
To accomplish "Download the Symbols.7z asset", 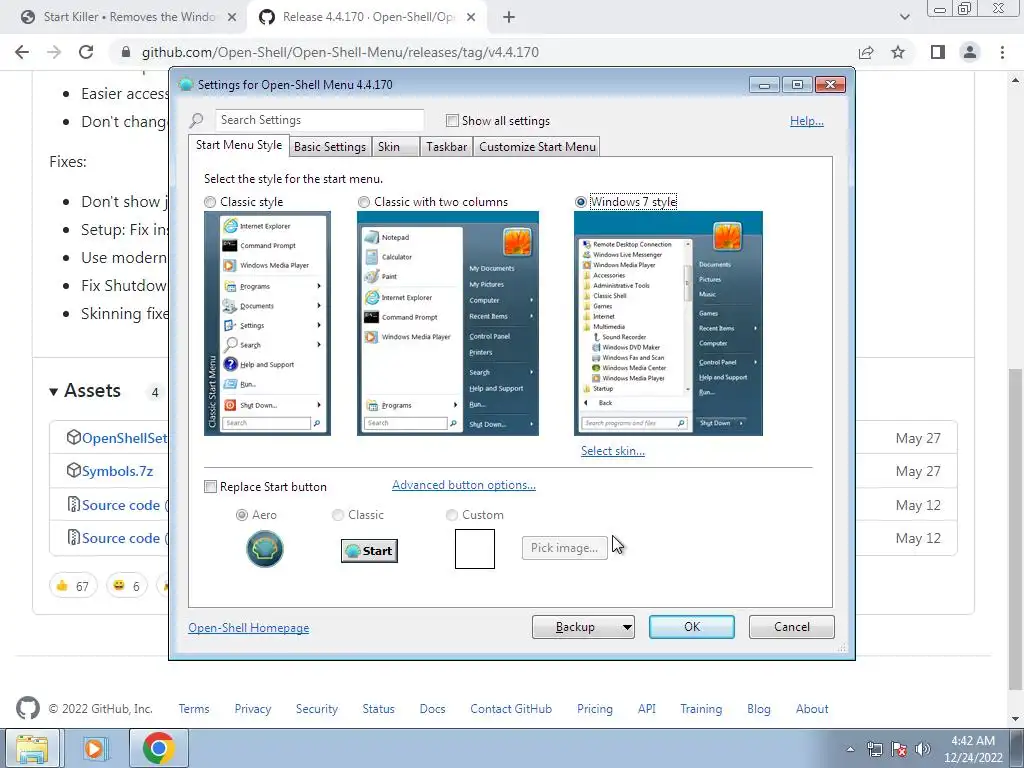I will (117, 471).
